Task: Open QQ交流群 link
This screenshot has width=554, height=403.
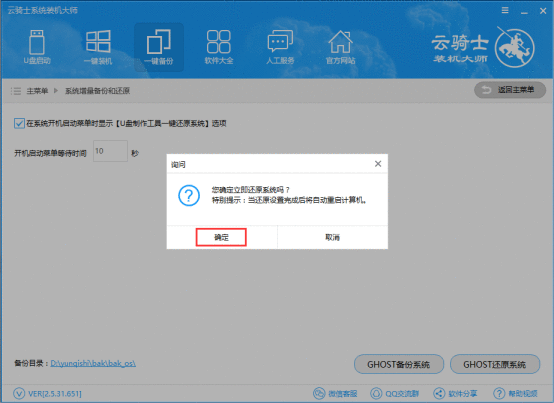Action: click(394, 393)
